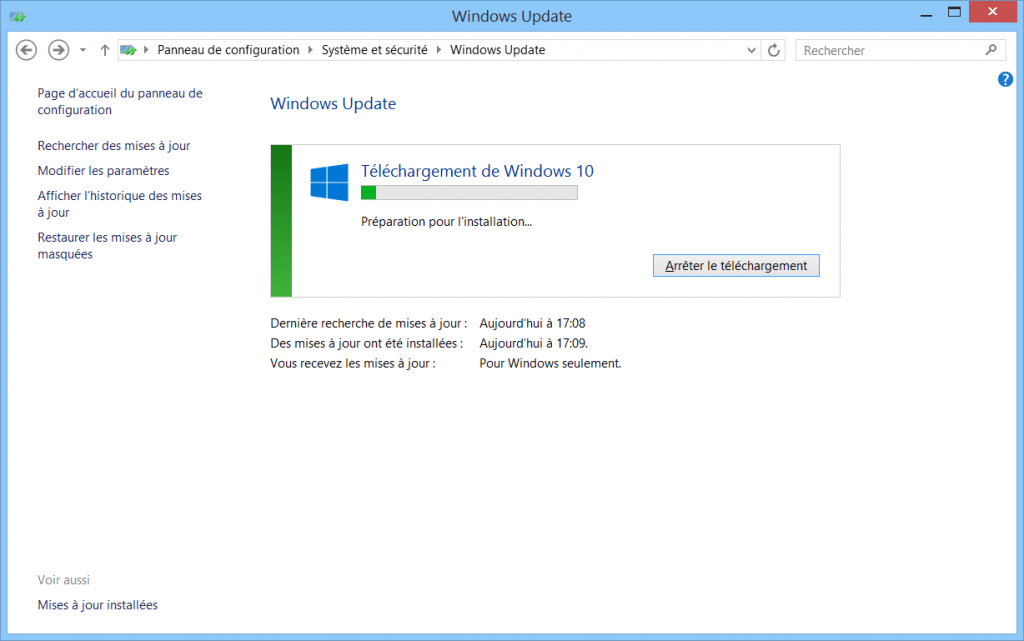Screen dimensions: 1024x641
Task: Click Arrêter le téléchargement button
Action: (x=736, y=266)
